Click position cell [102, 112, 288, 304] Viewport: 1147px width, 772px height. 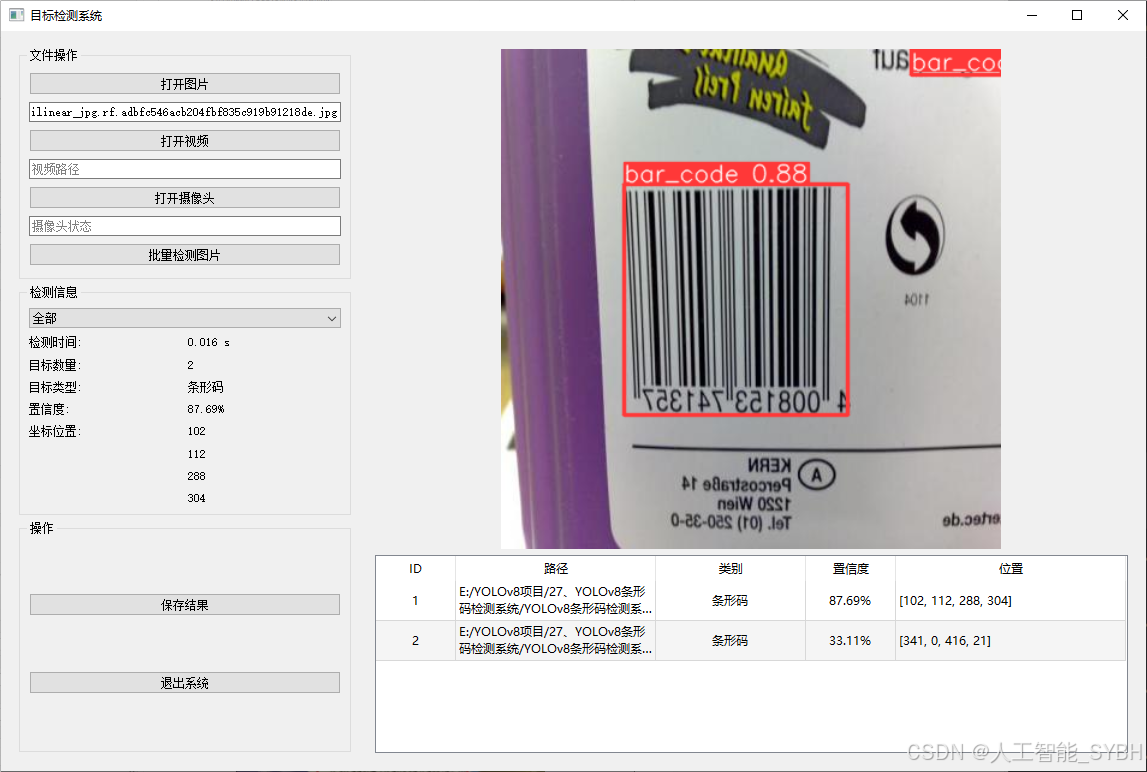tap(1011, 600)
